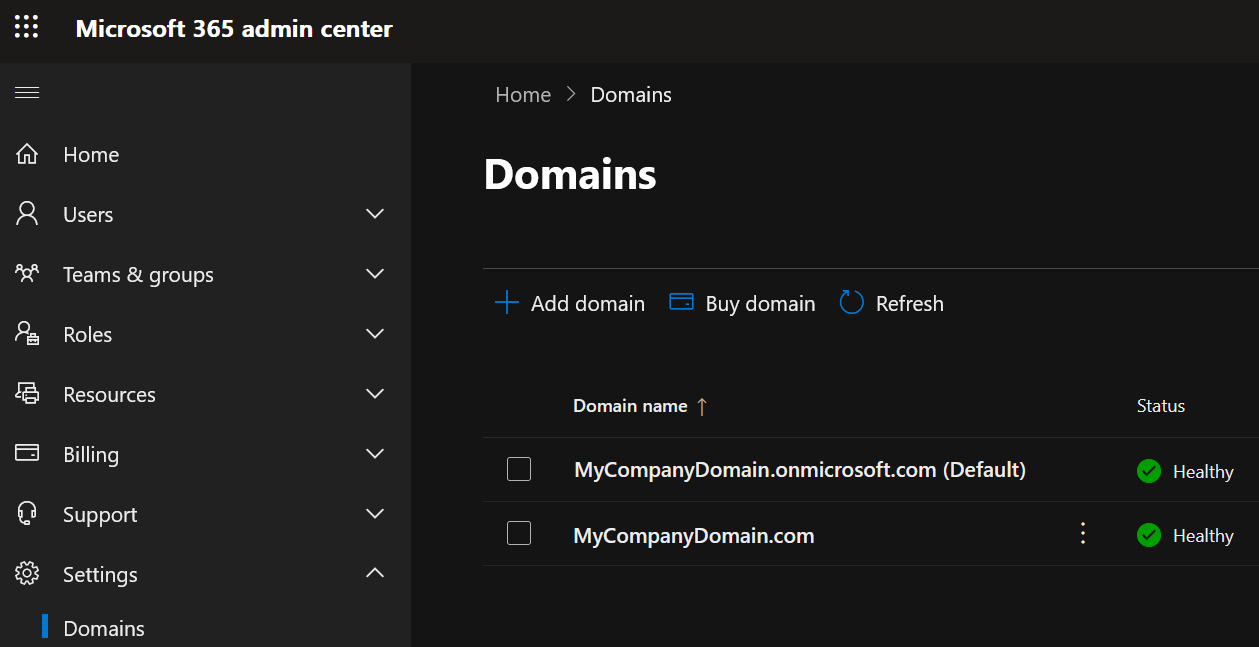Click the circular Refresh icon
Screen dimensions: 1259x647
coord(851,303)
